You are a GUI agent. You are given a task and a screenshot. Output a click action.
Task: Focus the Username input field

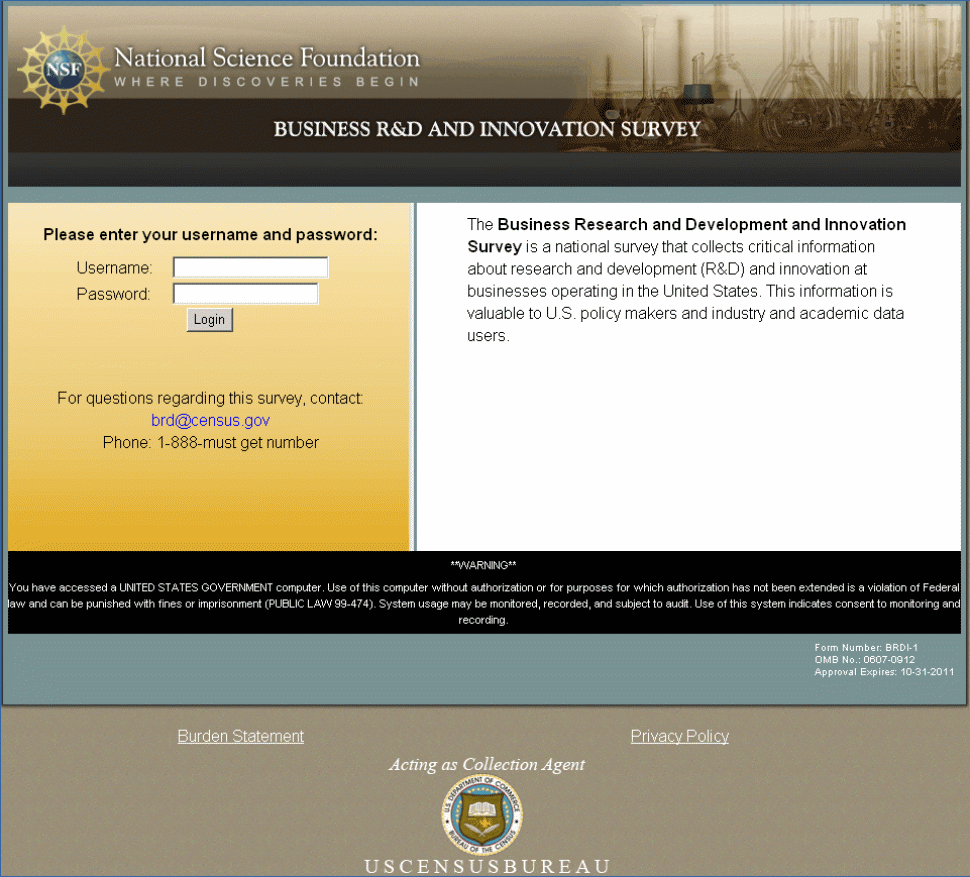coord(250,267)
